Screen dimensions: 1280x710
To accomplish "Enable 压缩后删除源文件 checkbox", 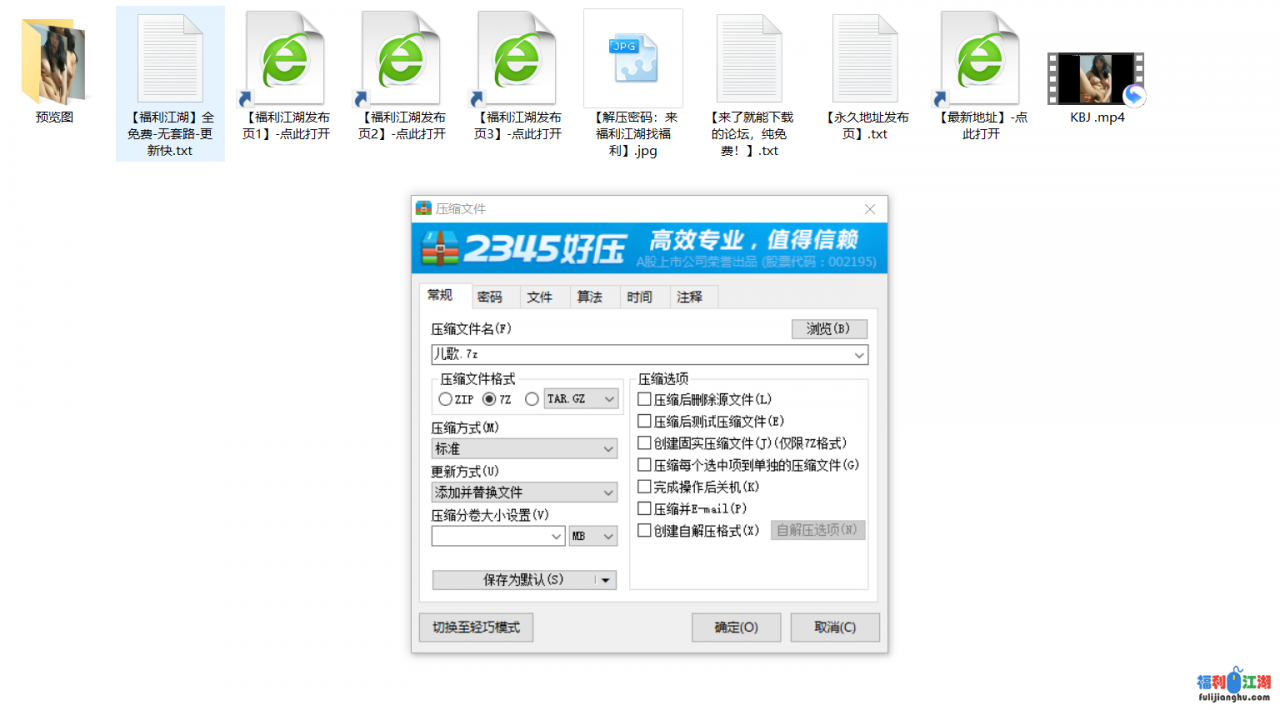I will pyautogui.click(x=645, y=399).
